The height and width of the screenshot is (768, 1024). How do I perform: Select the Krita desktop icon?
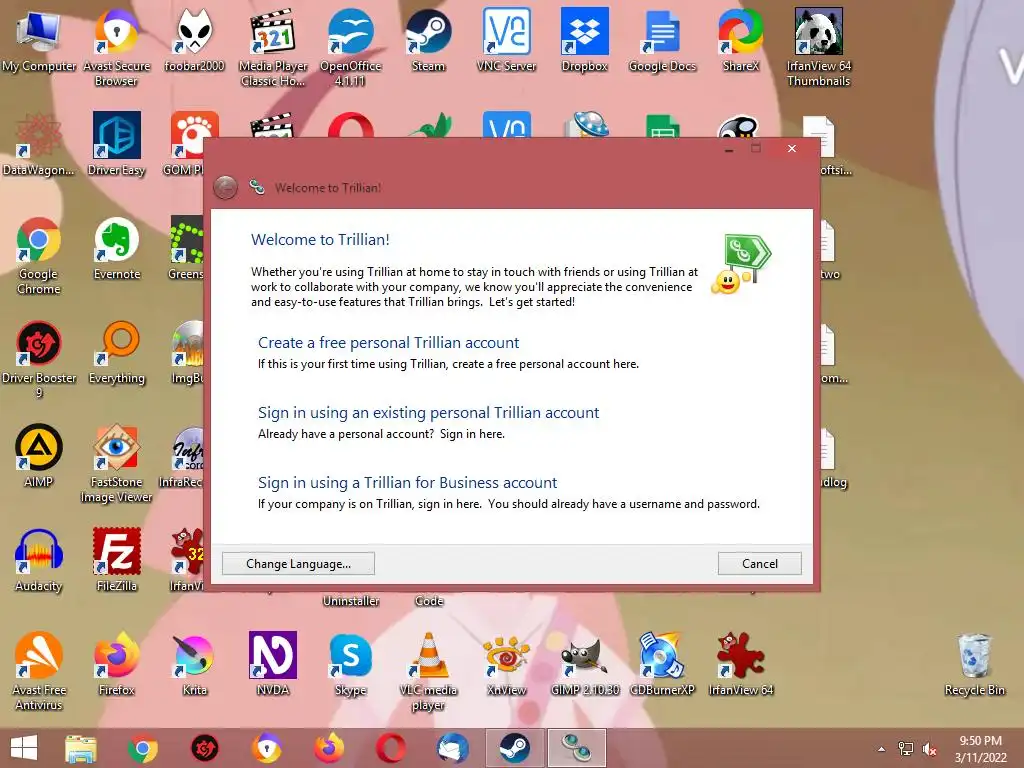194,664
